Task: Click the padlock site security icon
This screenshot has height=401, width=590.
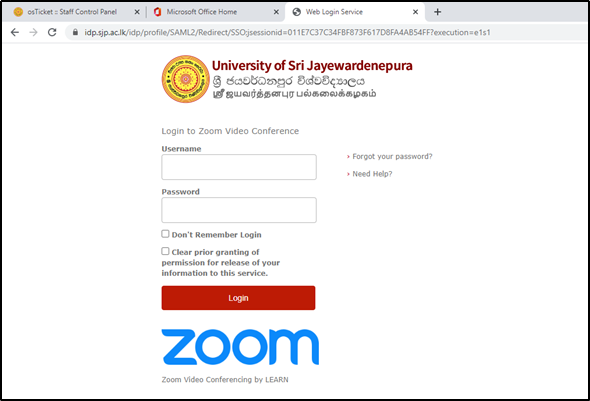Action: (75, 32)
